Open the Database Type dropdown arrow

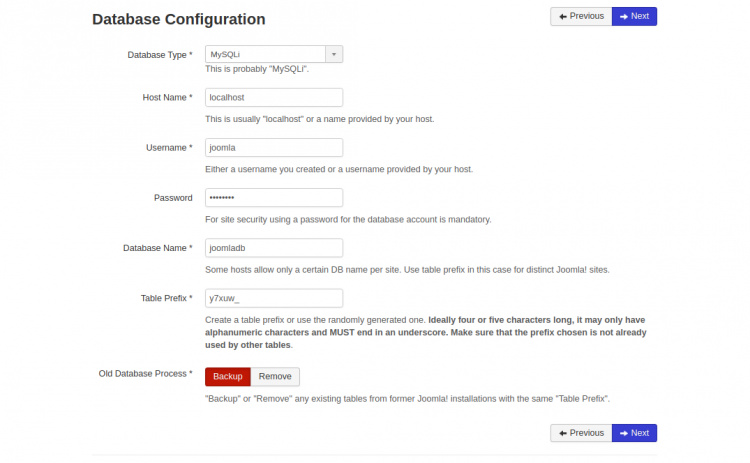(x=333, y=55)
